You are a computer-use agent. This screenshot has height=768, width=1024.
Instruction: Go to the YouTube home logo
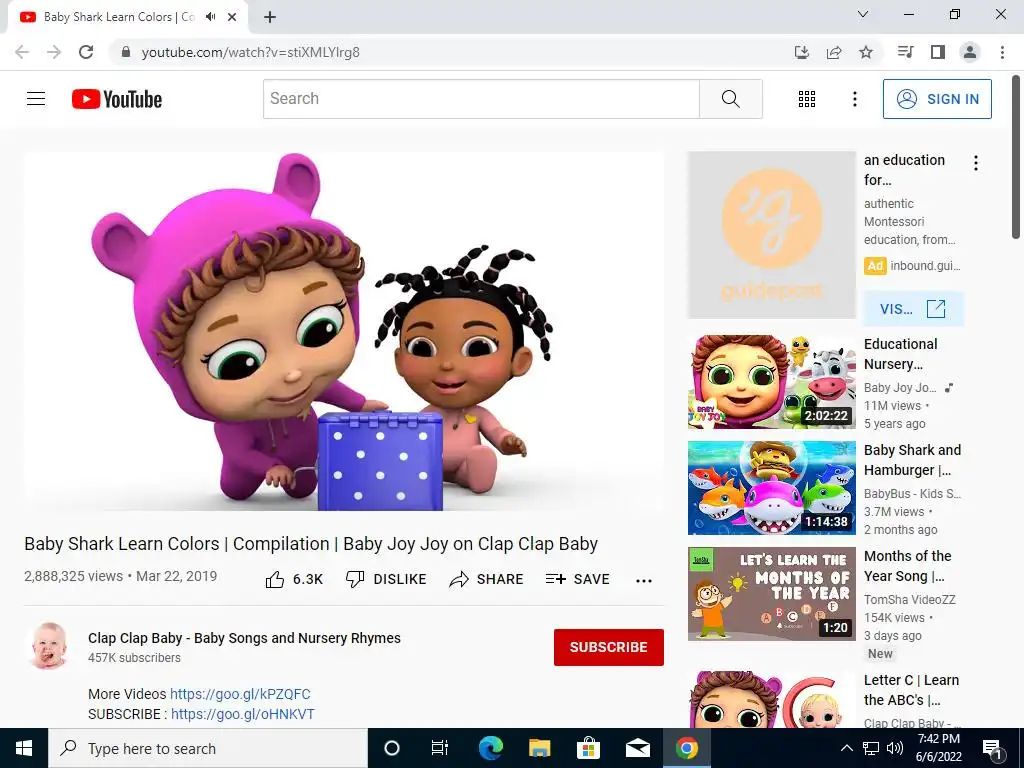(117, 99)
